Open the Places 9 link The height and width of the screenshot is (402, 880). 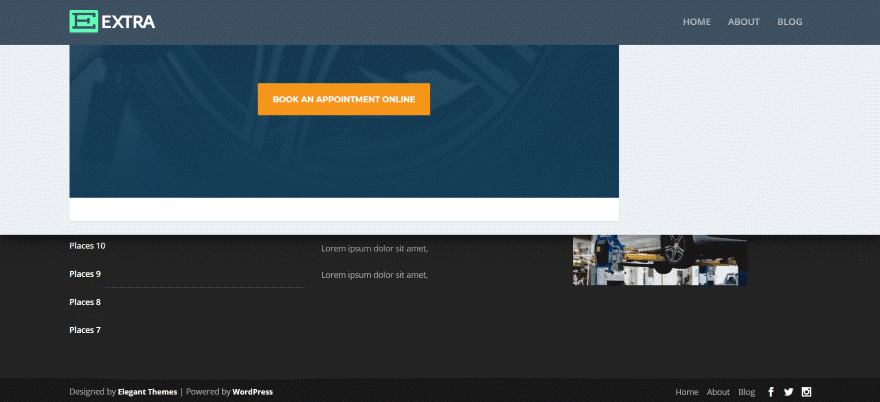pos(85,274)
